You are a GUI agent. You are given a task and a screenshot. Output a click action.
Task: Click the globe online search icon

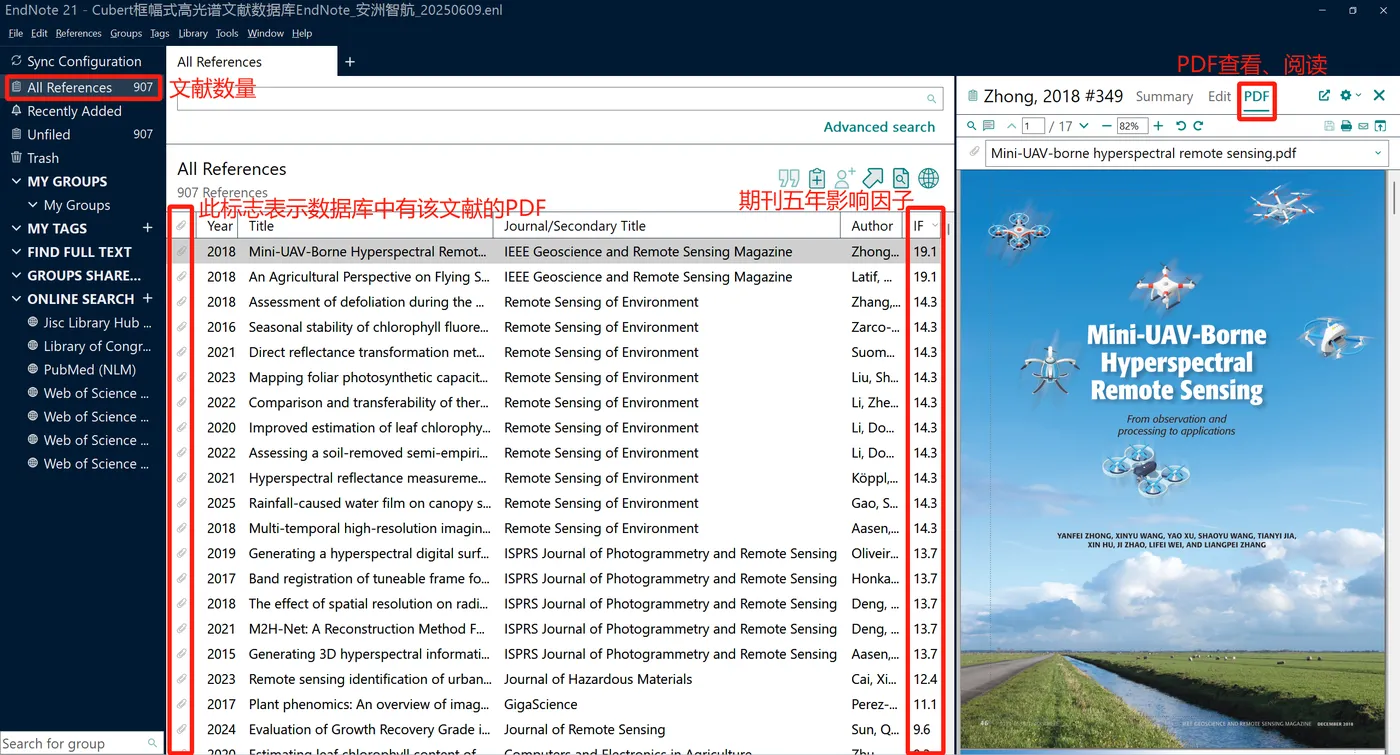[x=929, y=178]
